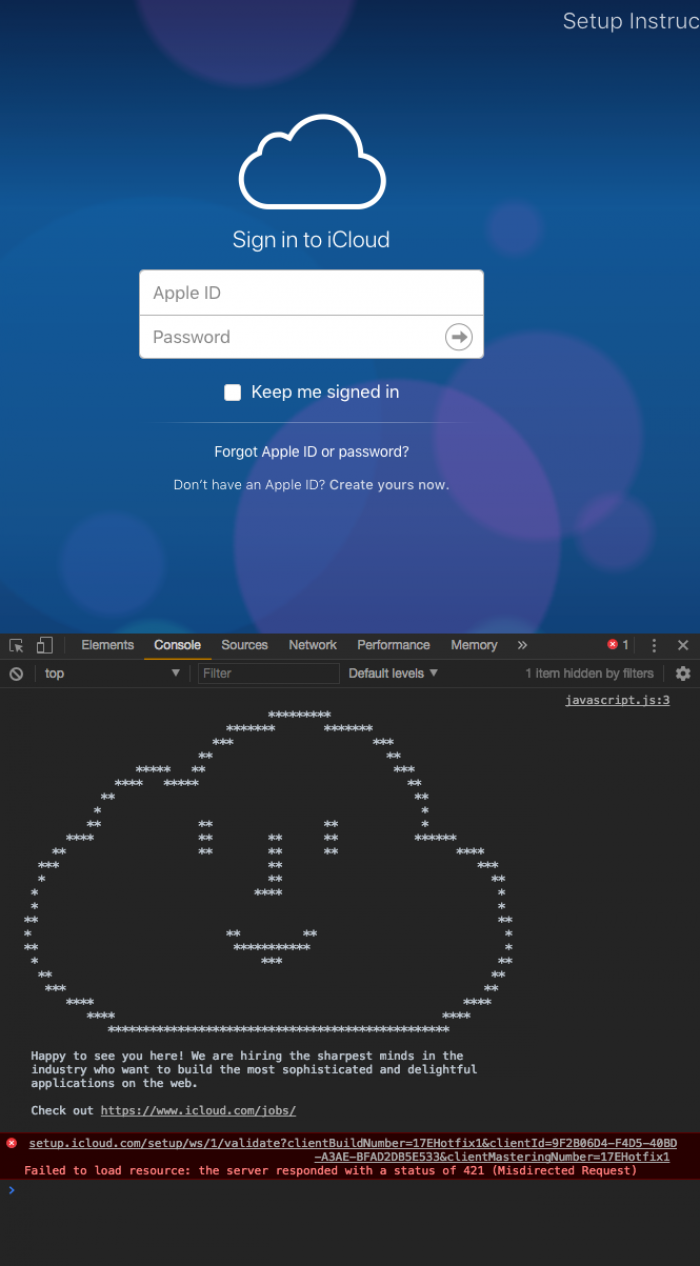
Task: Click the 'Failed to load resource' error message
Action: 330,1171
